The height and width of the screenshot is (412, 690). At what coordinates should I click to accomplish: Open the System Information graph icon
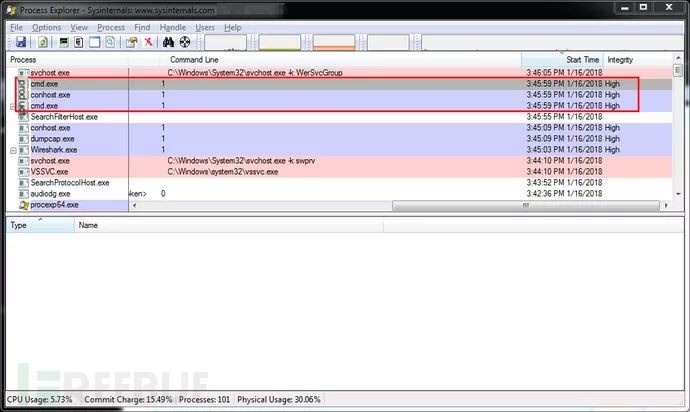point(64,42)
